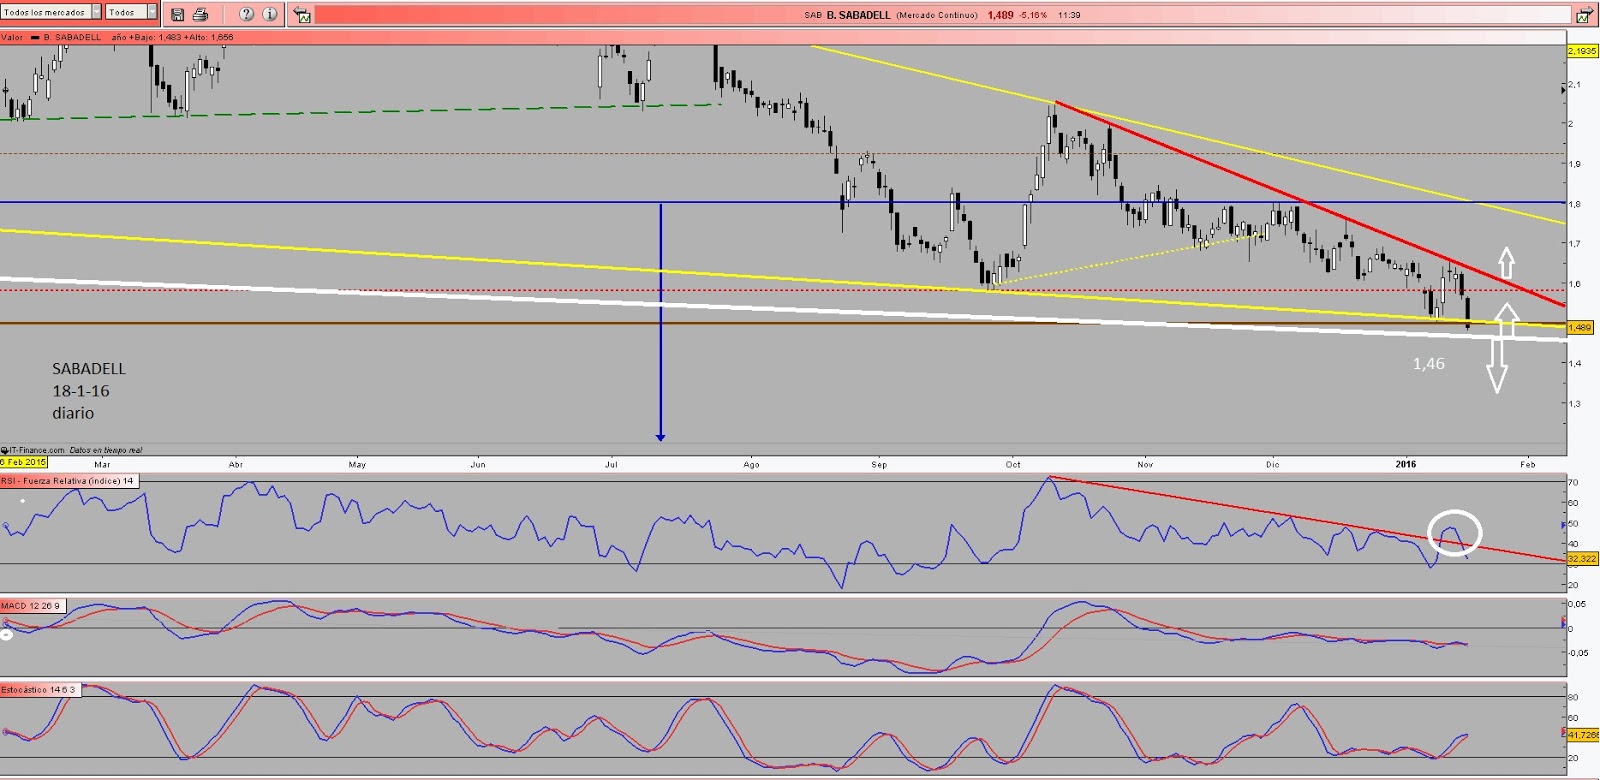Click the small IT-Finance.com logo icon
The width and height of the screenshot is (1600, 780).
pyautogui.click(x=4, y=450)
